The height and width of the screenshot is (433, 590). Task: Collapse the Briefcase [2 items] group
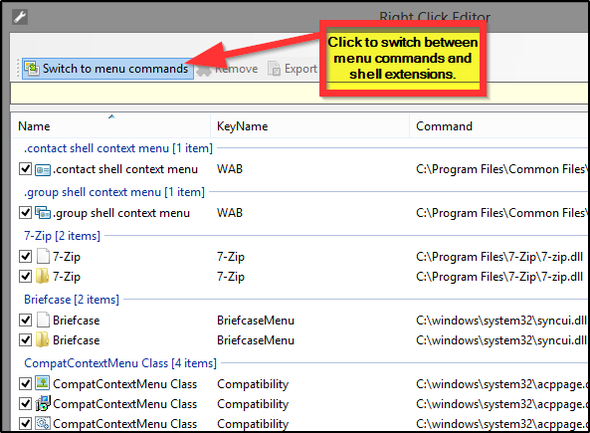71,299
